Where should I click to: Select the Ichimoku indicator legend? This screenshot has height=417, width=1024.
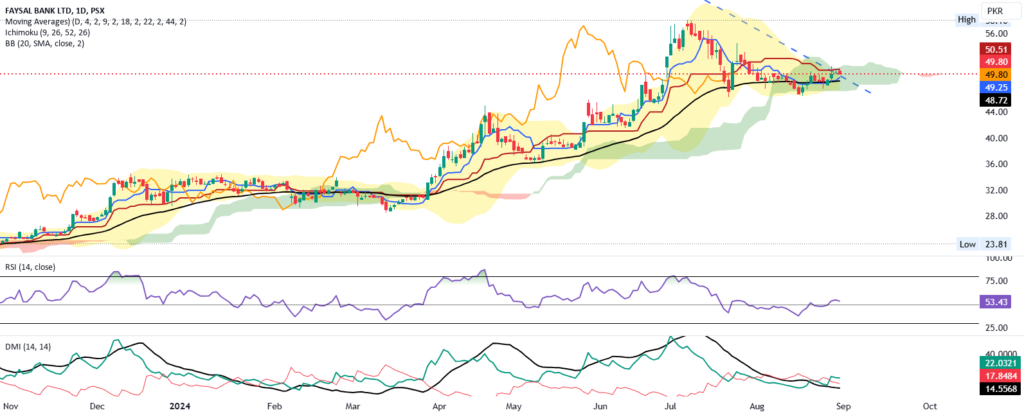[x=65, y=34]
